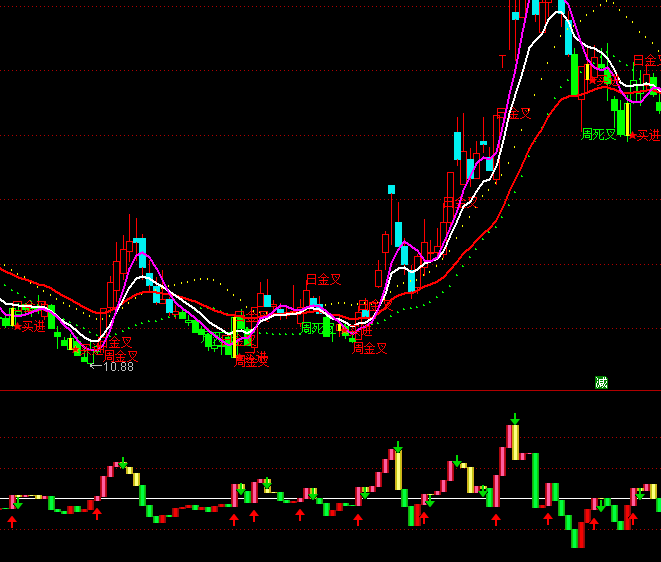Click the lowest 周金叉 label in chart middle

coord(369,348)
